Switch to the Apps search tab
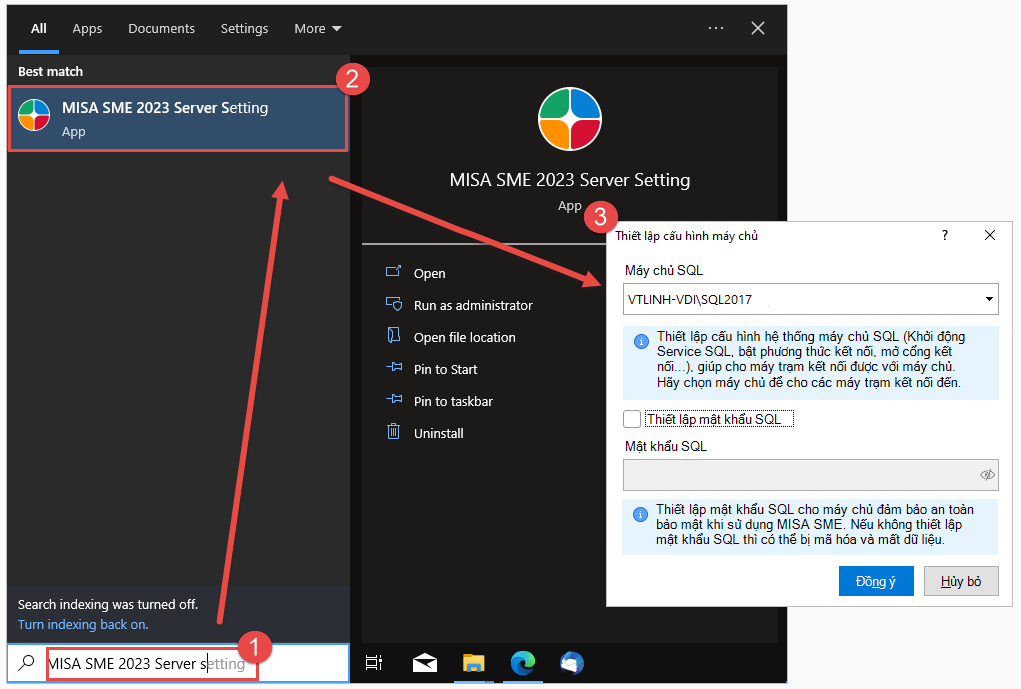The image size is (1021, 689). [87, 29]
